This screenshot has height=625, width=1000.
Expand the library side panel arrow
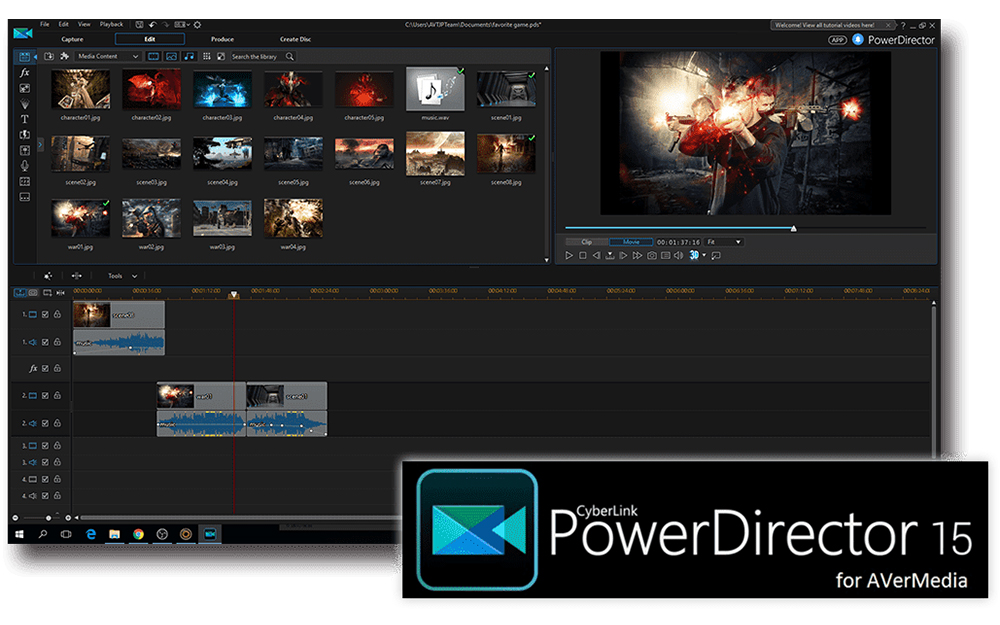(40, 145)
